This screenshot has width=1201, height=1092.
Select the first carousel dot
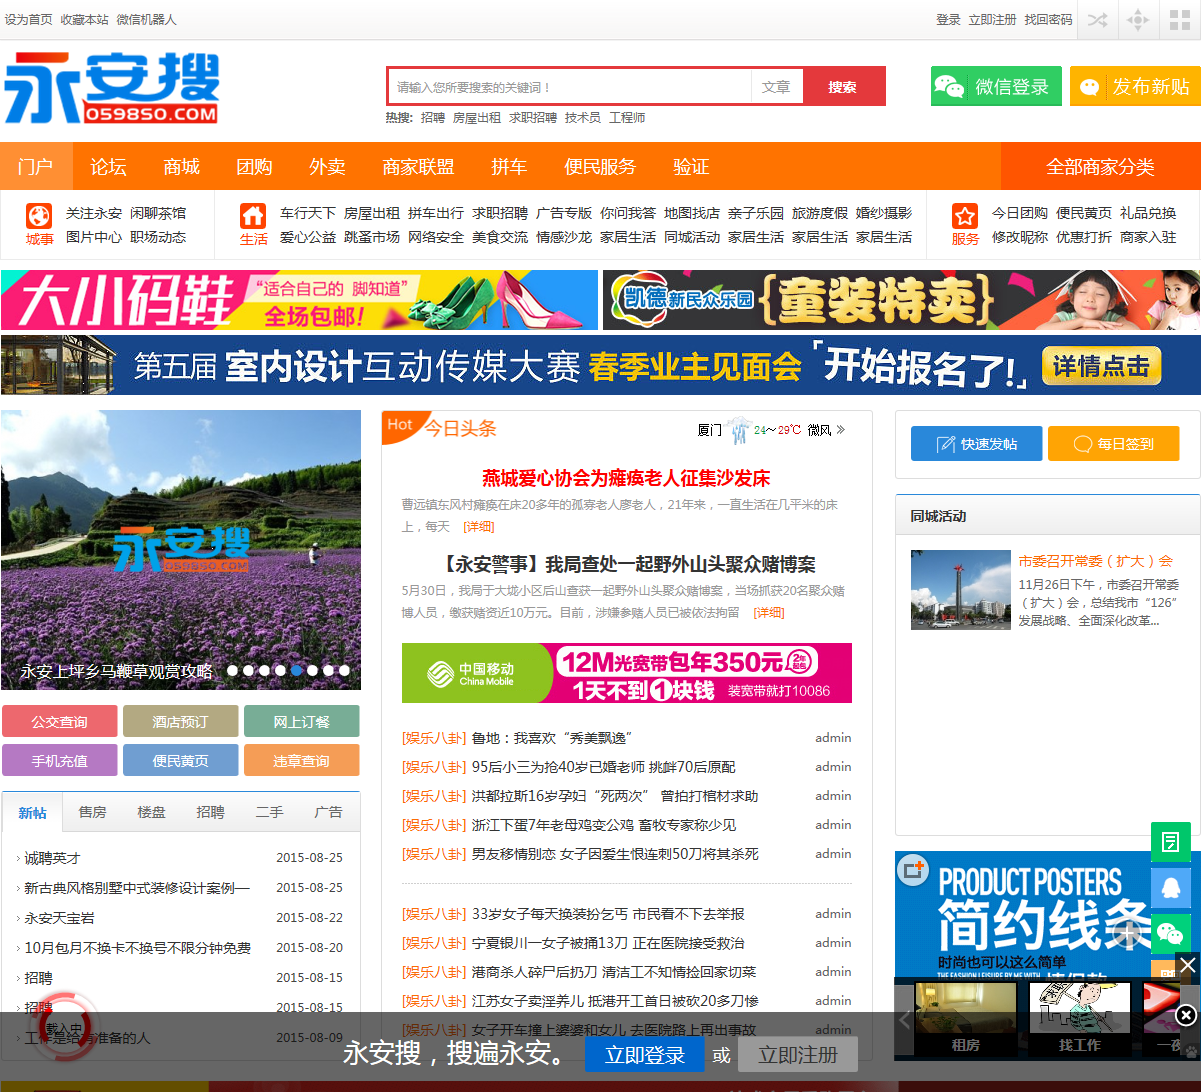(x=233, y=671)
